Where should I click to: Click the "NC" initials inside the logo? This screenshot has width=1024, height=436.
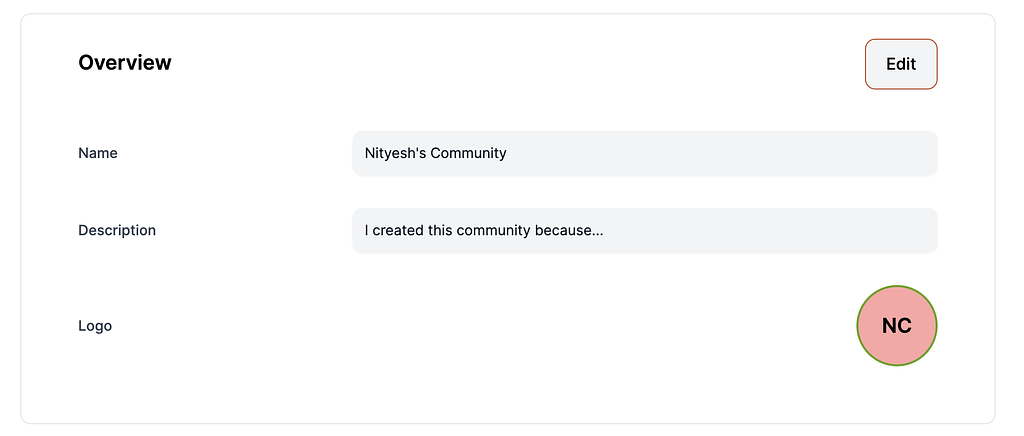pyautogui.click(x=897, y=326)
